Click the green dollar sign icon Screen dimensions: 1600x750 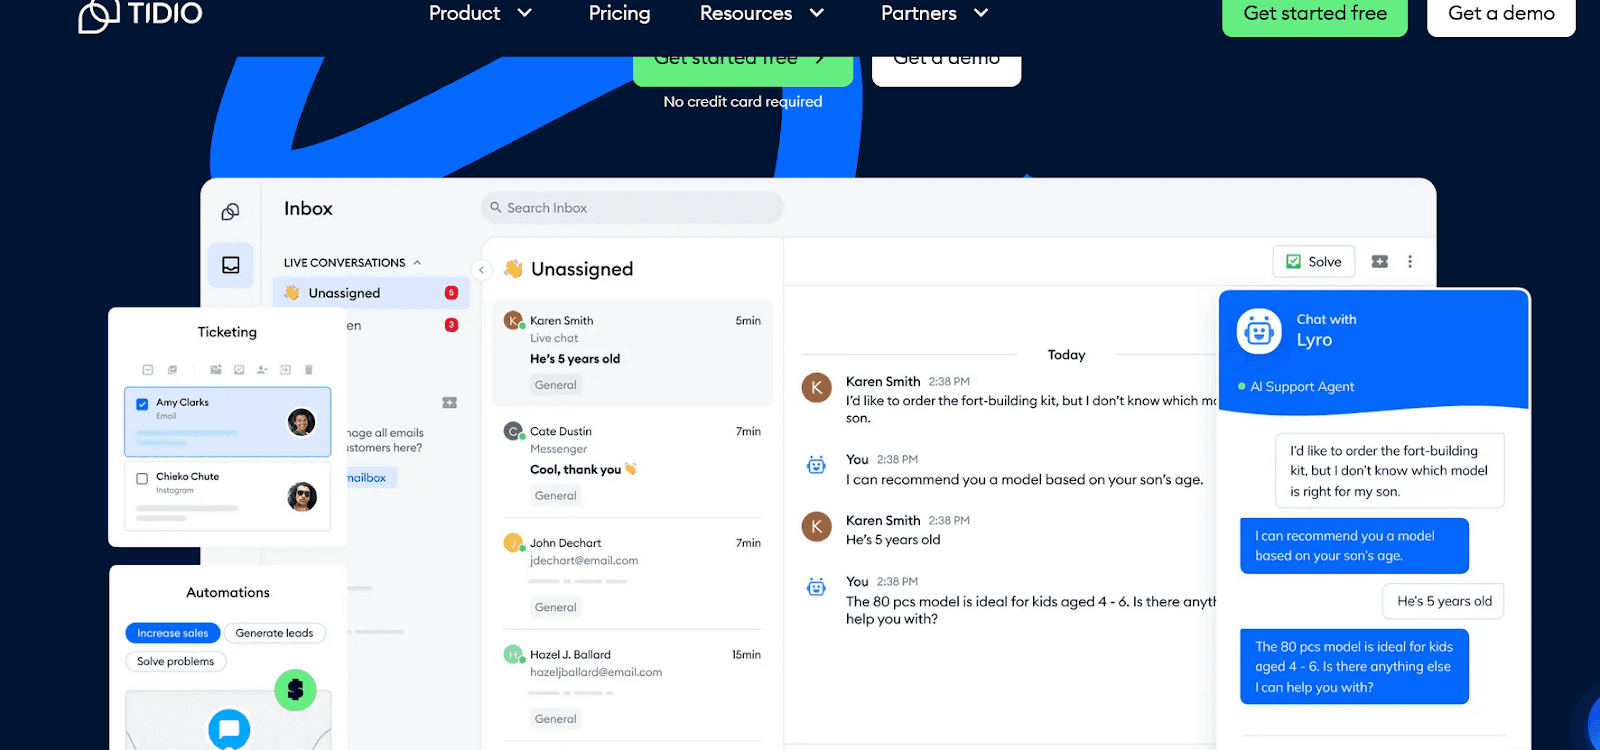[295, 690]
